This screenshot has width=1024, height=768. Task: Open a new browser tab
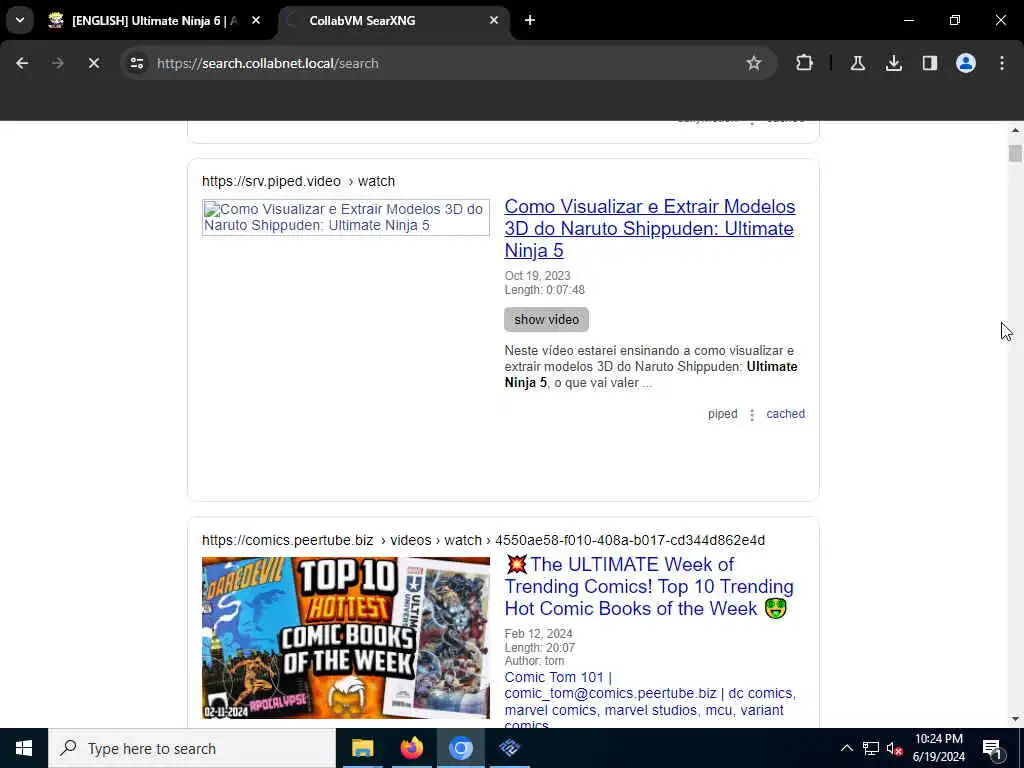pos(530,21)
